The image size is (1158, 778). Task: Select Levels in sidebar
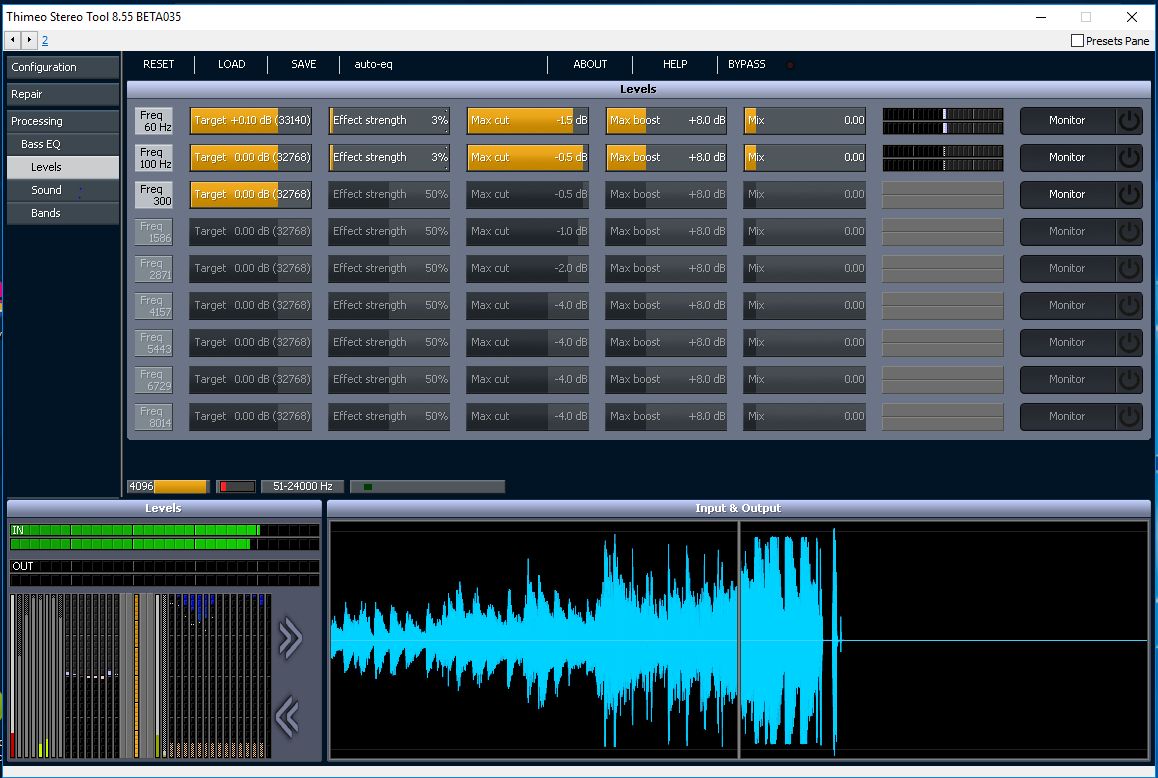63,167
